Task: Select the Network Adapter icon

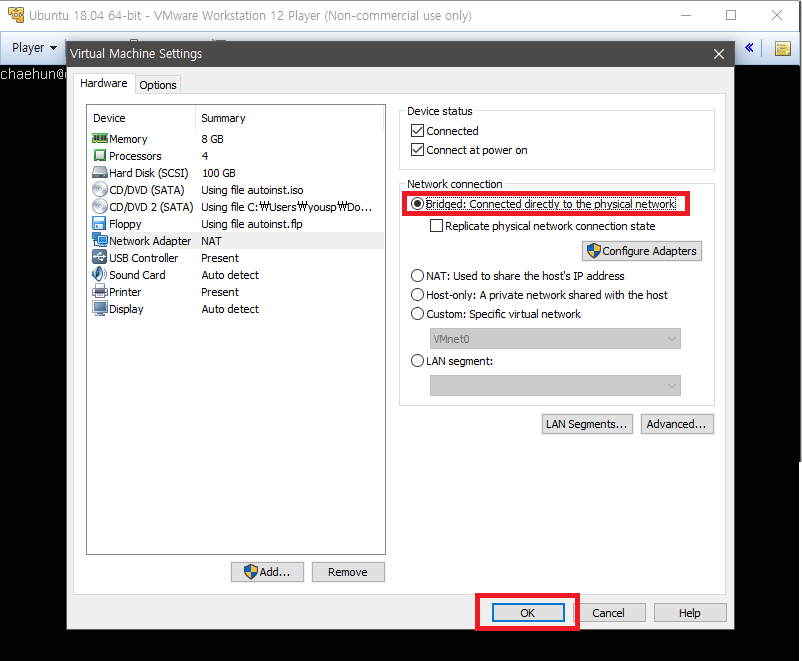Action: [100, 240]
